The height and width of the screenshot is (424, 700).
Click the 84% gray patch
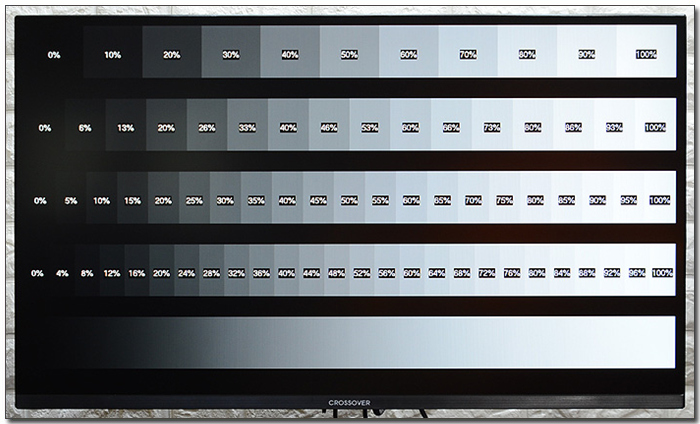click(562, 270)
